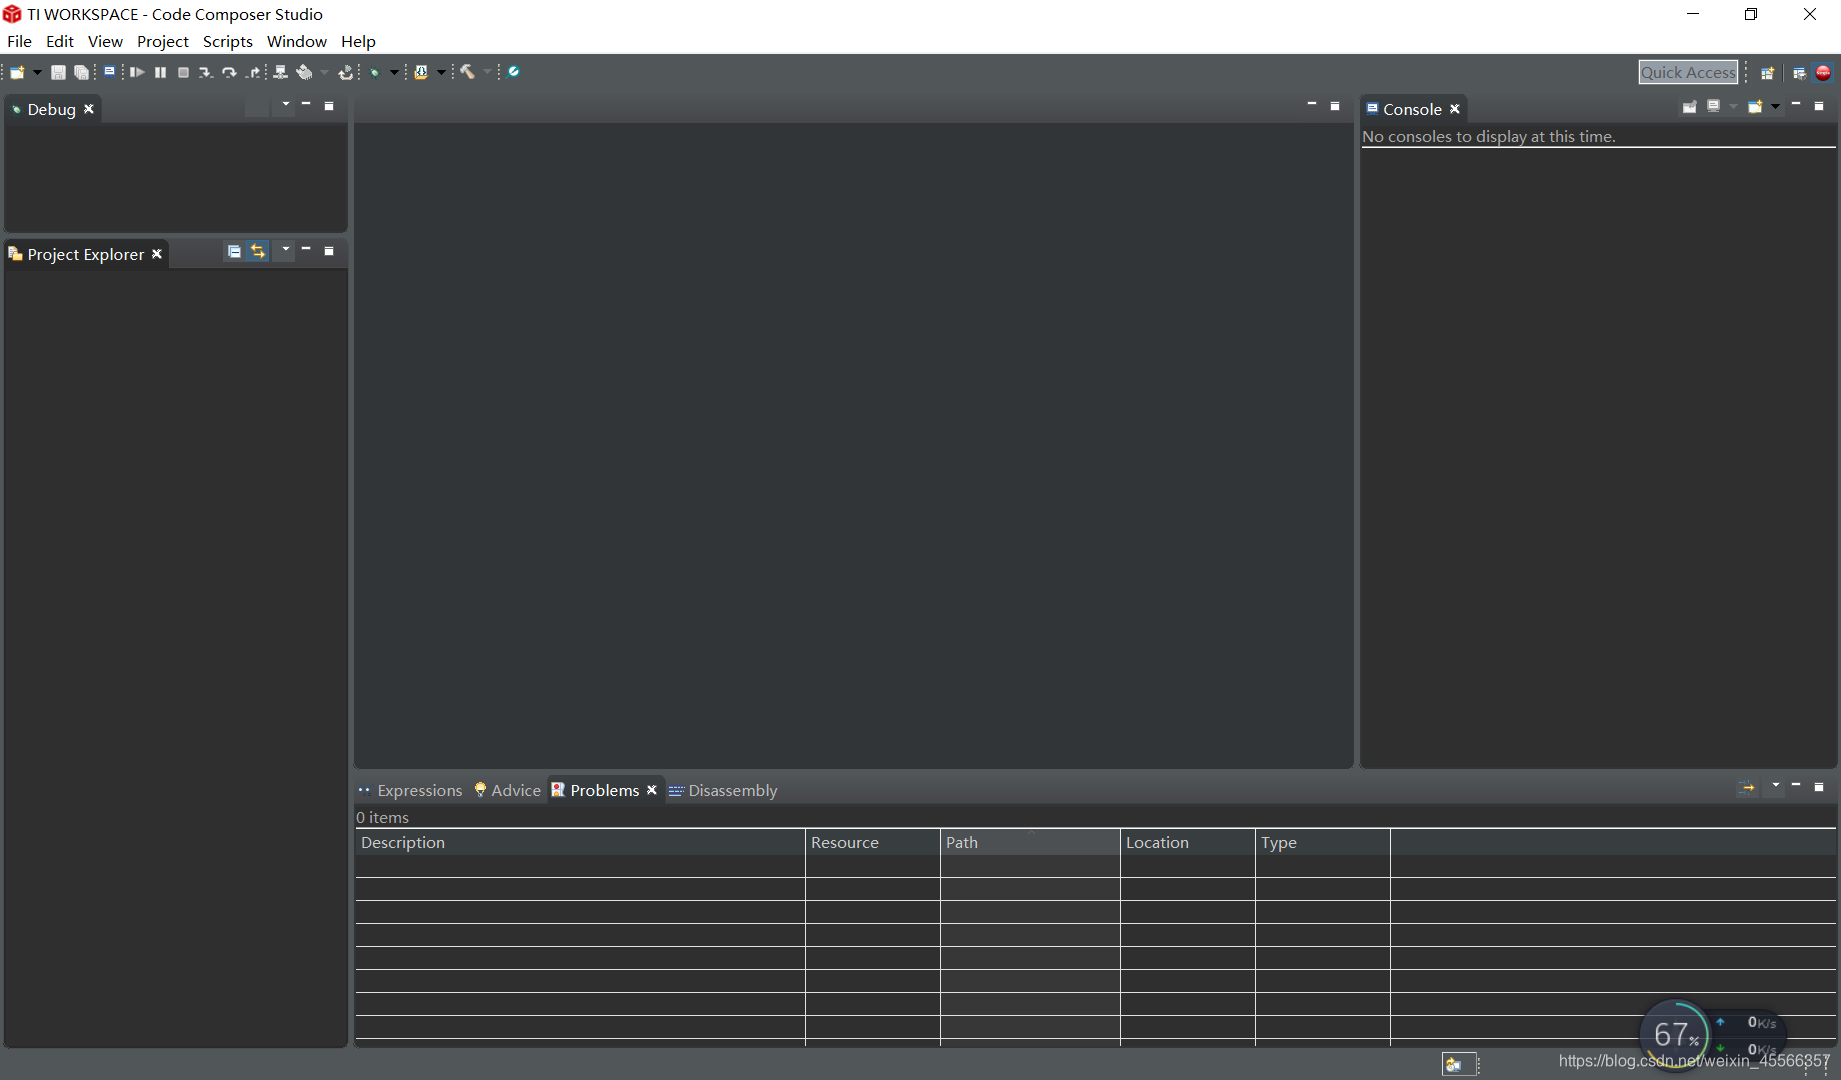This screenshot has width=1841, height=1080.
Task: Switch to the CCS Edit perspective icon
Action: (x=1799, y=73)
